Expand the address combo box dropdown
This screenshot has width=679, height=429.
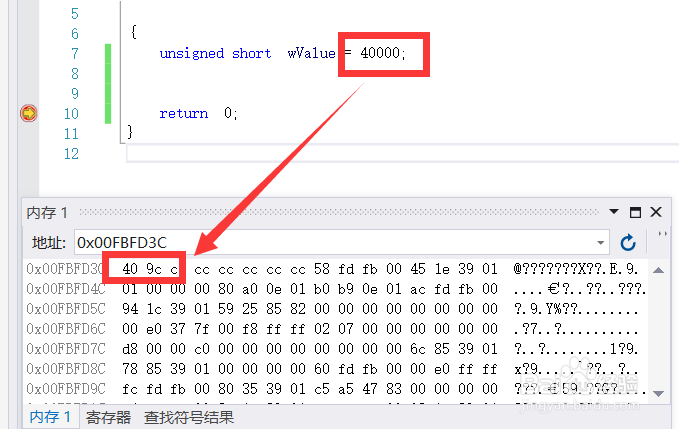tap(601, 243)
